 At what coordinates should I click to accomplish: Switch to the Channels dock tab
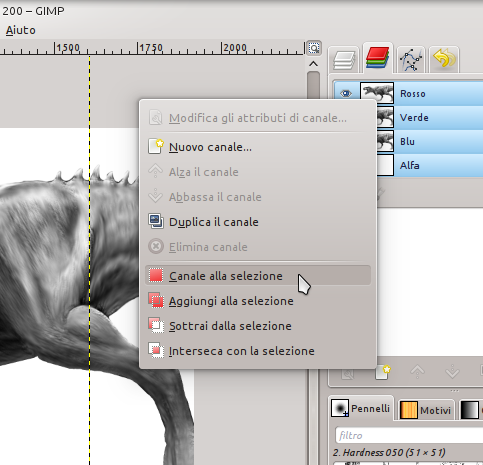tap(378, 58)
